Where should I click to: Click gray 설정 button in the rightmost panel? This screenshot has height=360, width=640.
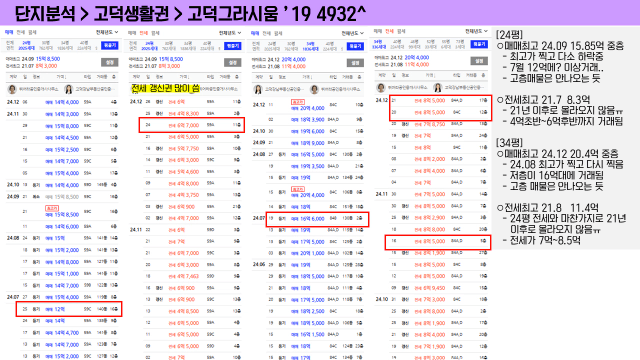[479, 61]
